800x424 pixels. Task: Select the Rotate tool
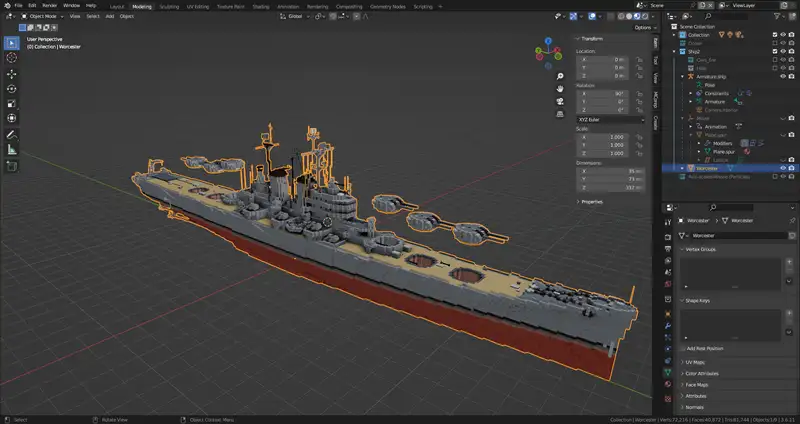(12, 89)
